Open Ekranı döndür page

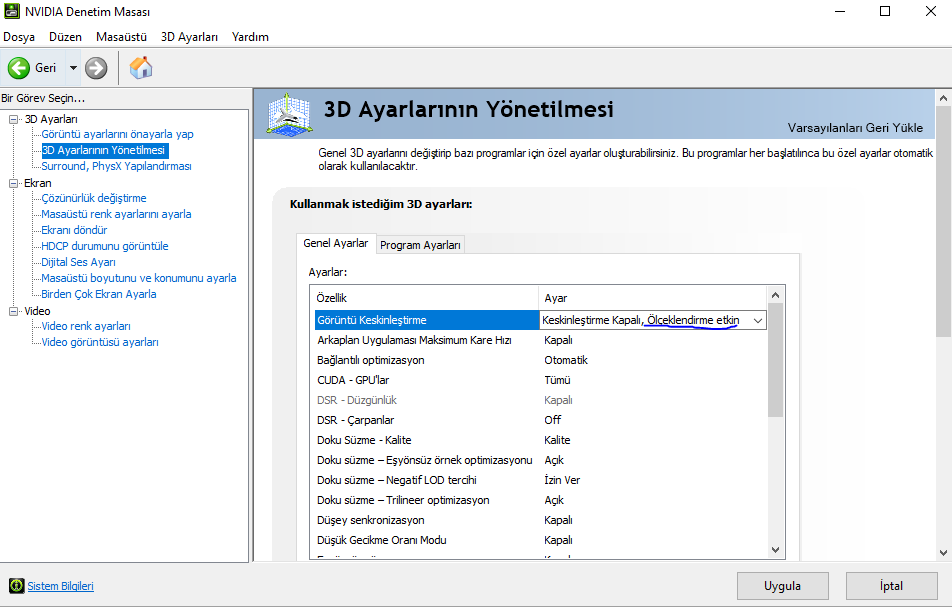74,230
